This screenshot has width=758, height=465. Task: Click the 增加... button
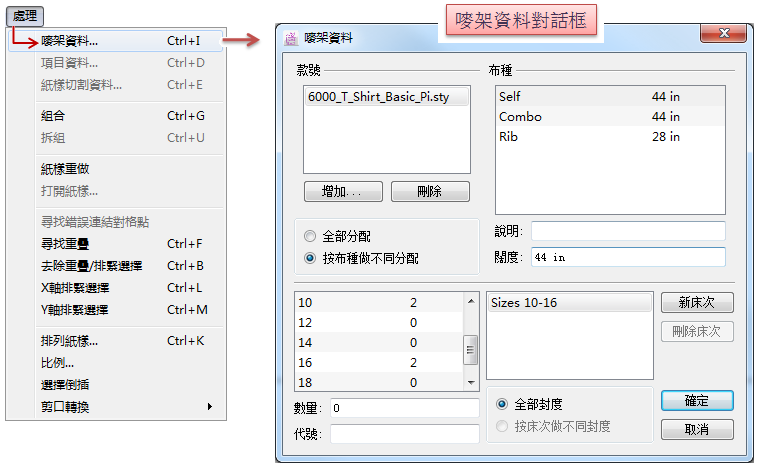coord(343,192)
